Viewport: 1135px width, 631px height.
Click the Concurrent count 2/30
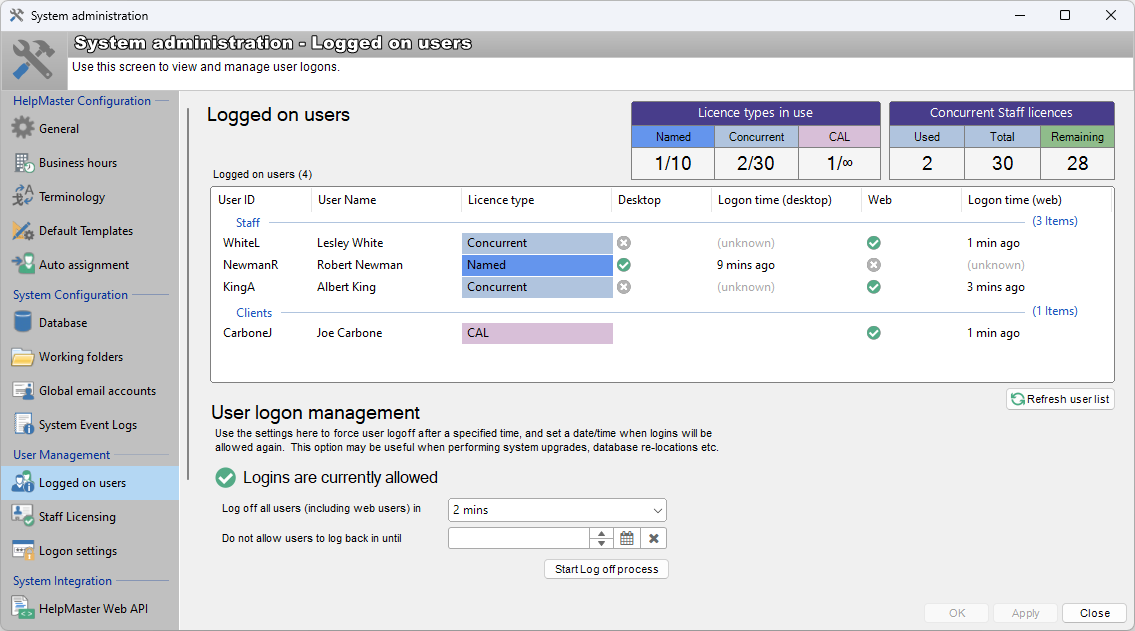click(x=756, y=164)
